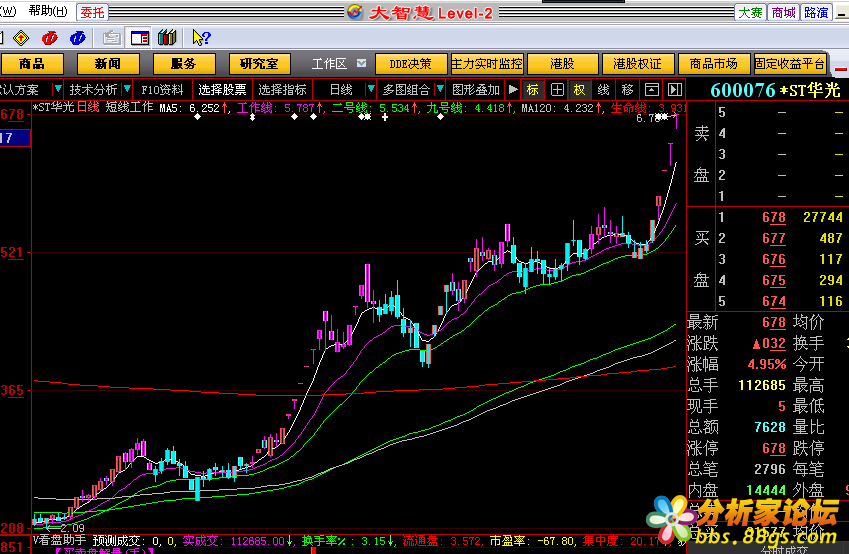Click the blue round toolbar icon
849x554 pixels.
pos(78,38)
